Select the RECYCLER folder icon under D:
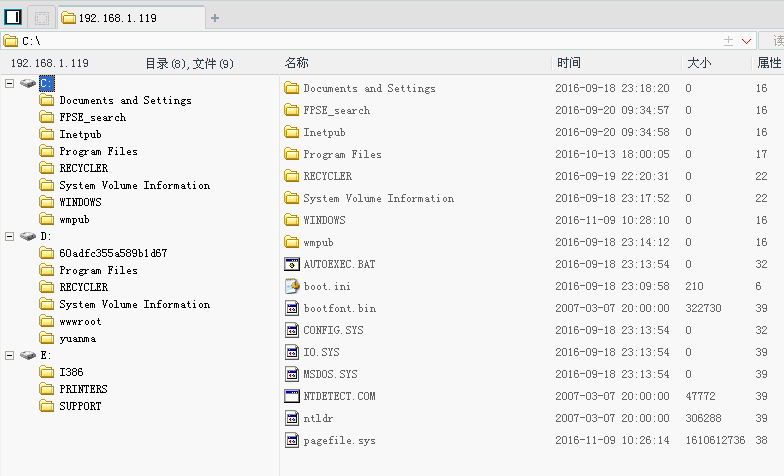 pos(46,287)
